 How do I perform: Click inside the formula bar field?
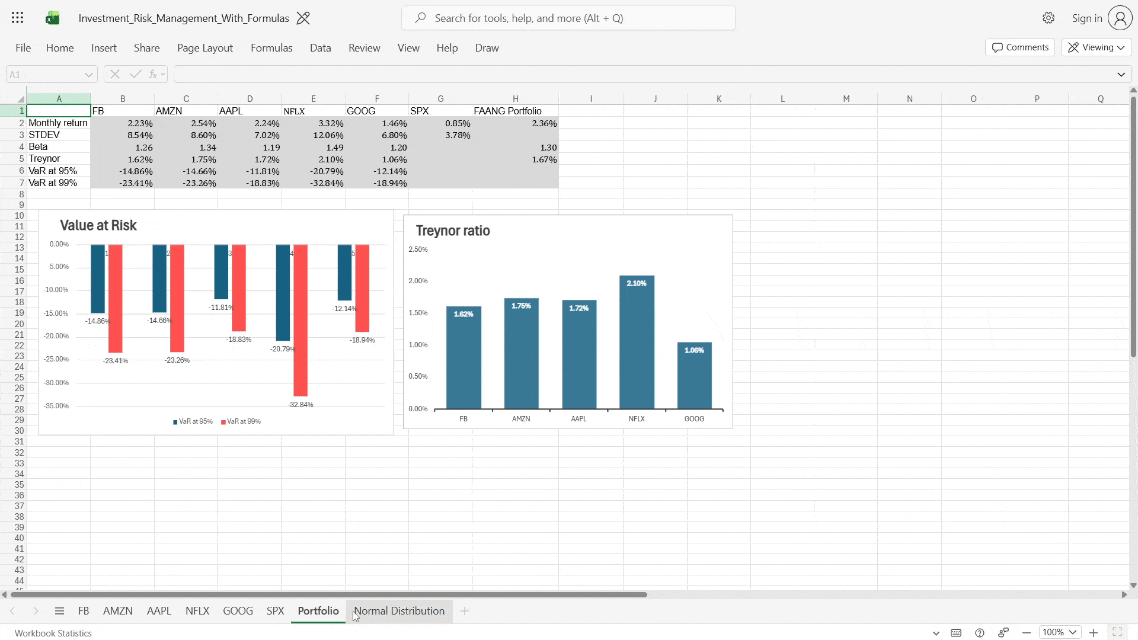[x=642, y=74]
